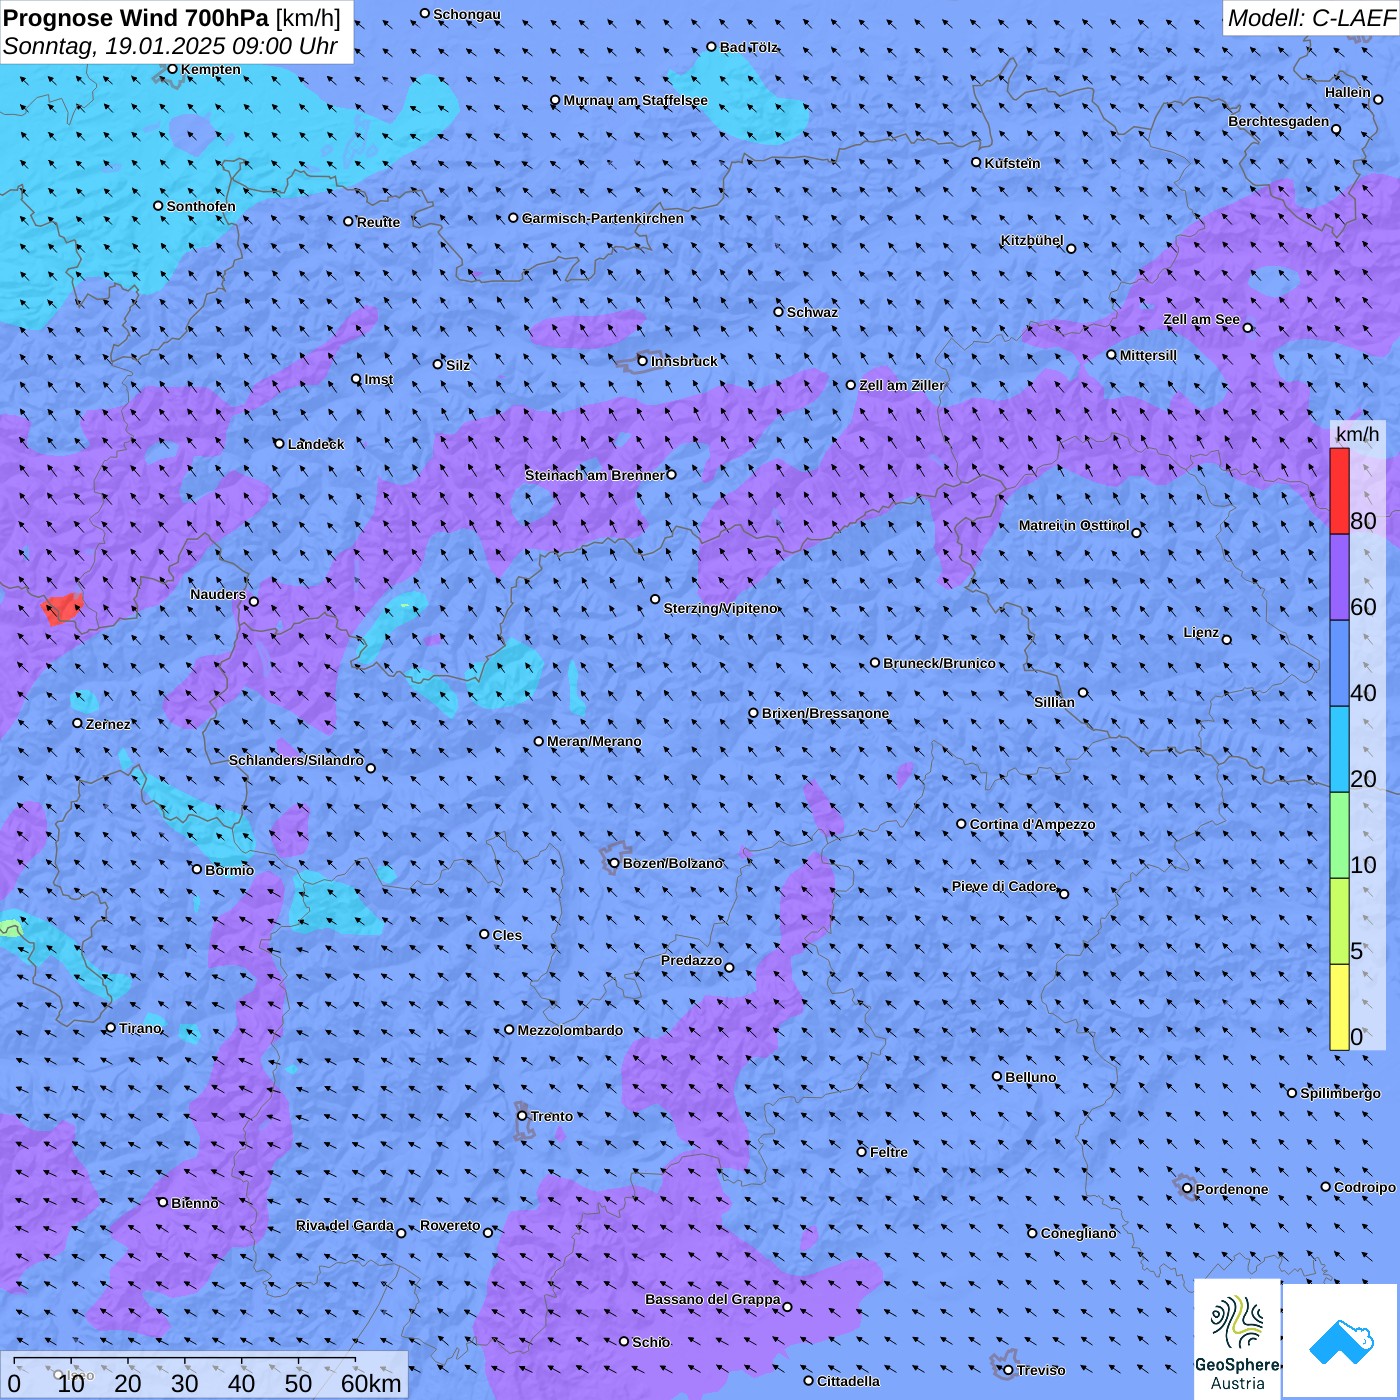Click the blue cloud logo icon
Screen dimensions: 1400x1400
pos(1341,1341)
